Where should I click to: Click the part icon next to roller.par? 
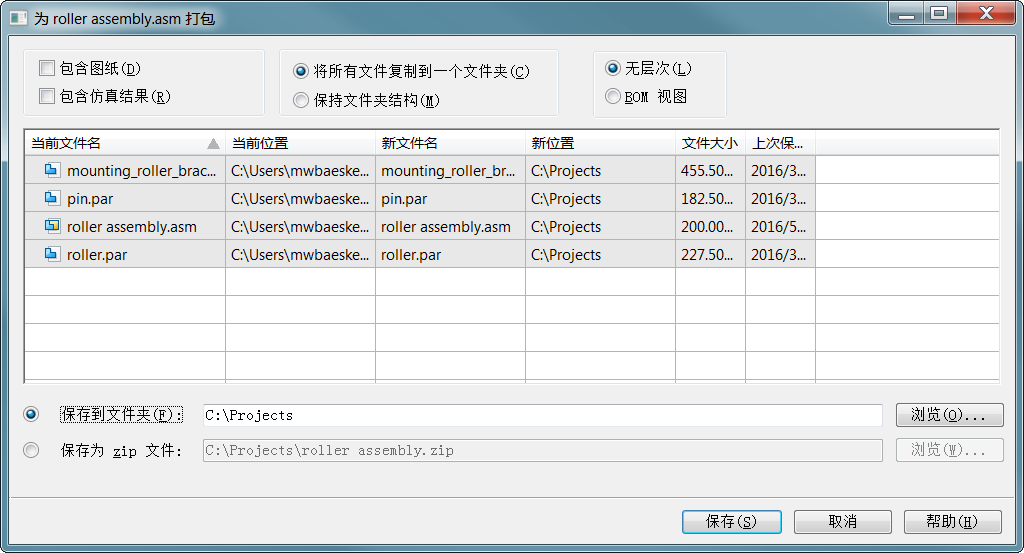pyautogui.click(x=52, y=254)
